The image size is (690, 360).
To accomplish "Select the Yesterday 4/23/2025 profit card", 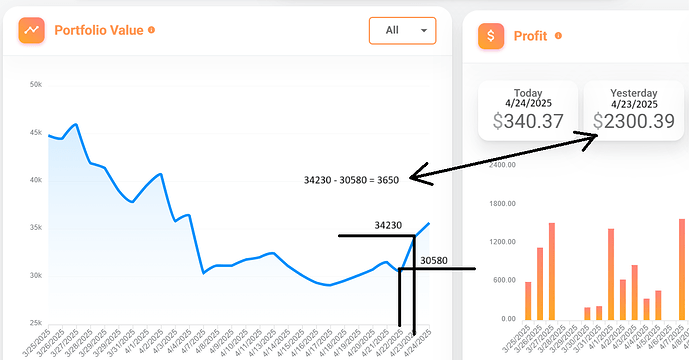I will pos(634,110).
